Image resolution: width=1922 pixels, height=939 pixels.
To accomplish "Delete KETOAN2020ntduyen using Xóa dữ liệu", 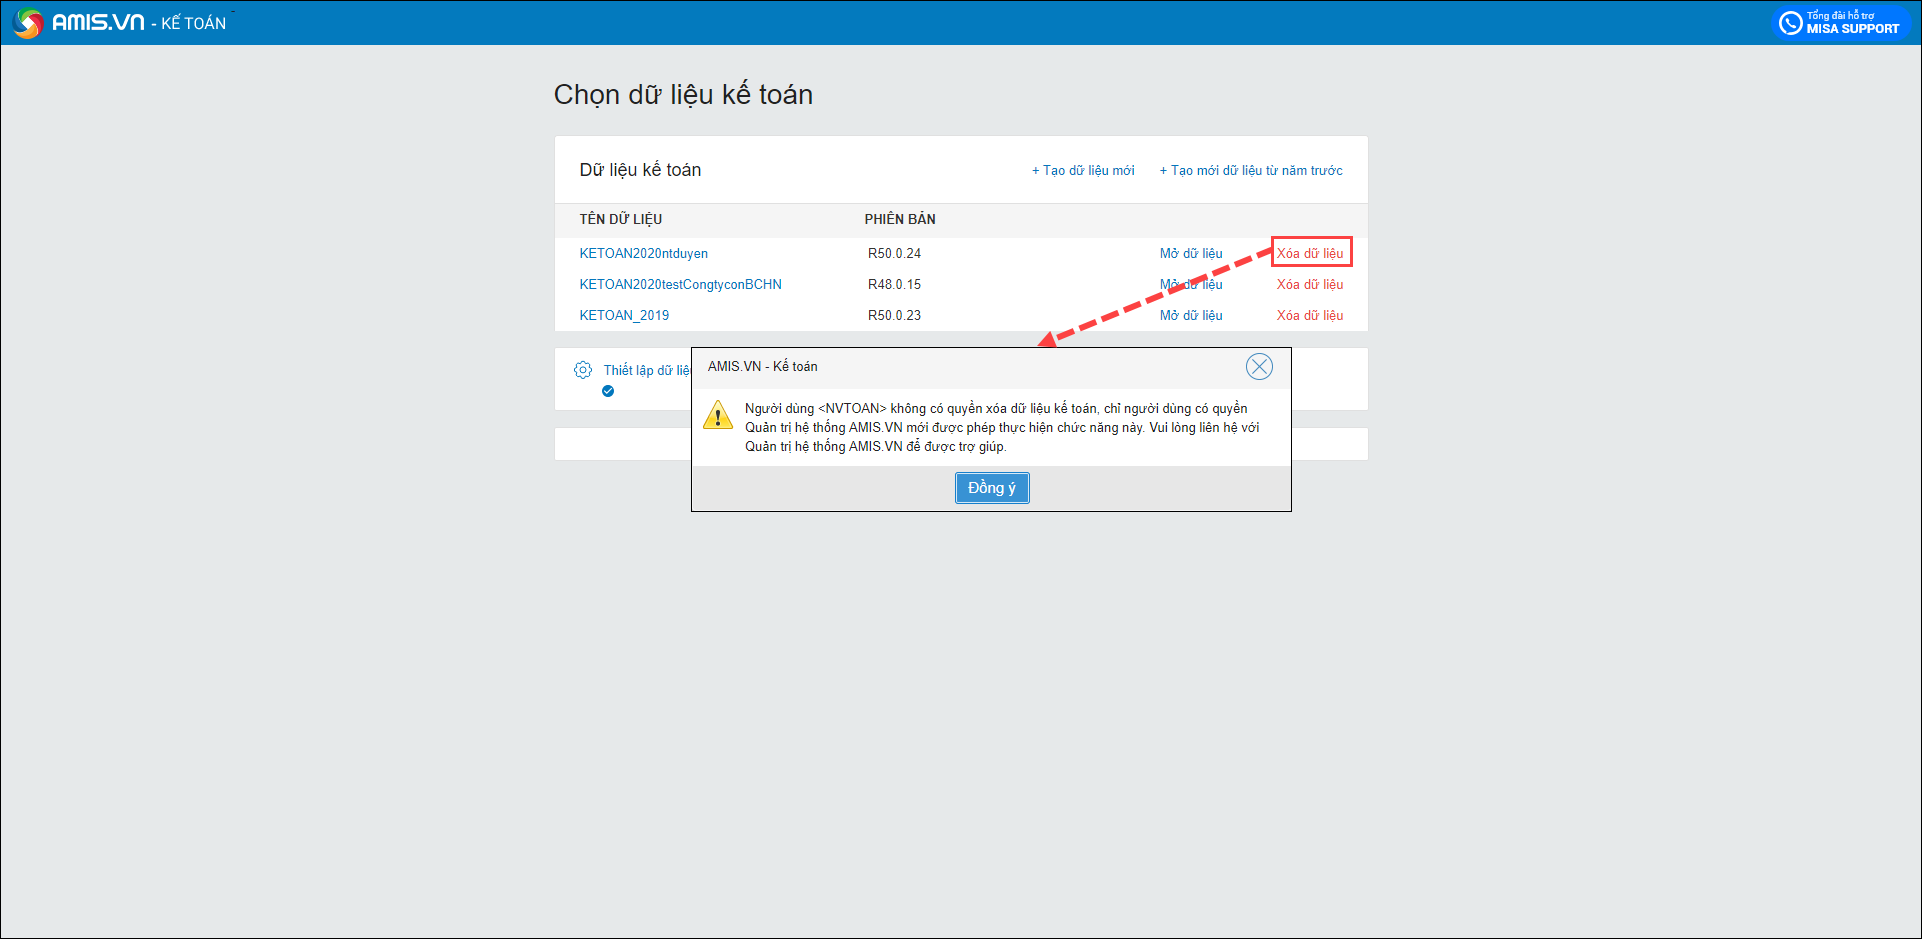I will 1310,254.
